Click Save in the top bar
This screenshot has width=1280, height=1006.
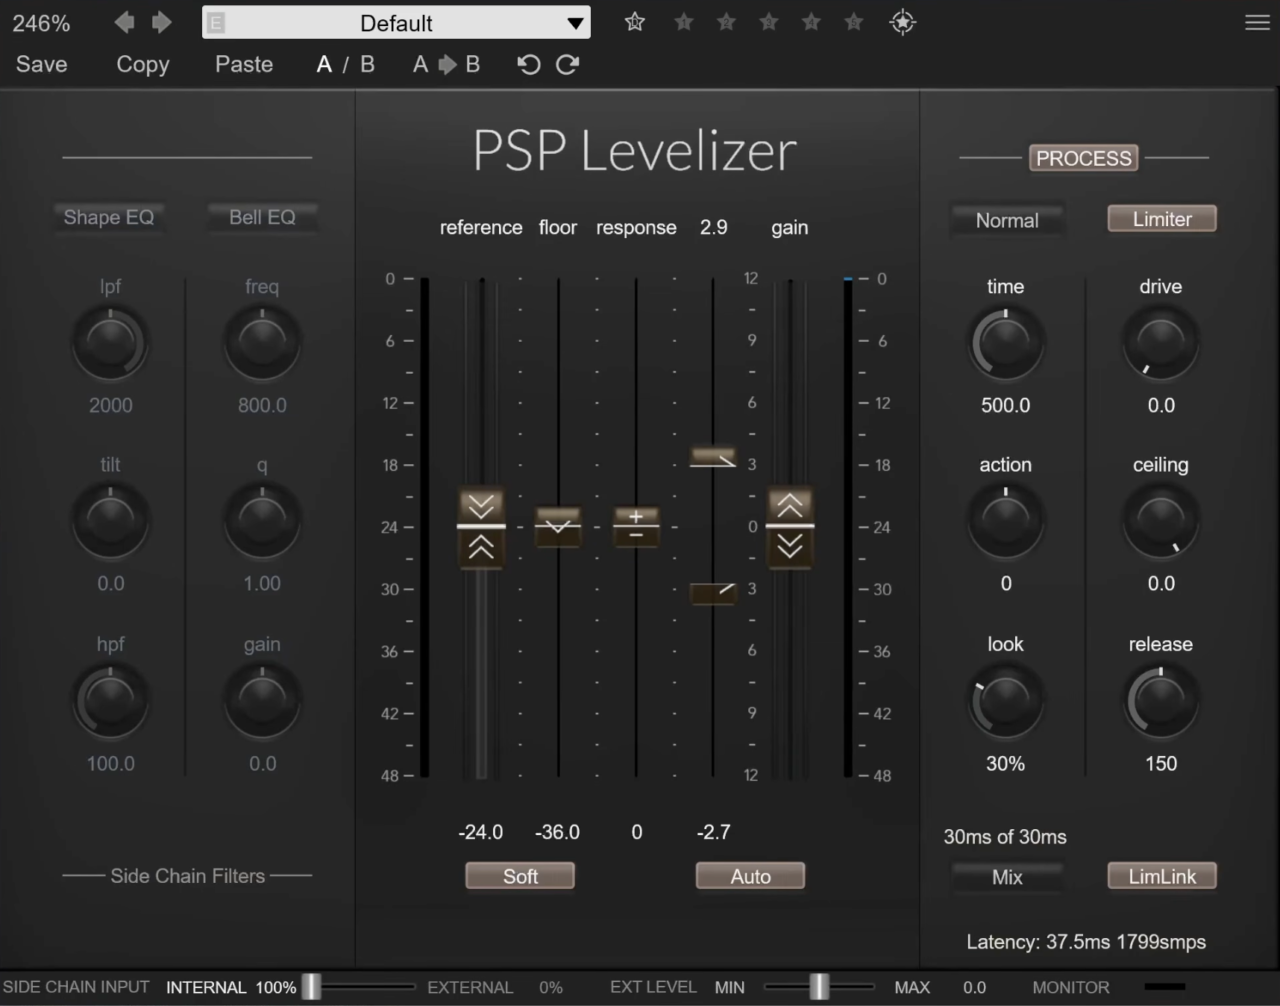pos(42,64)
